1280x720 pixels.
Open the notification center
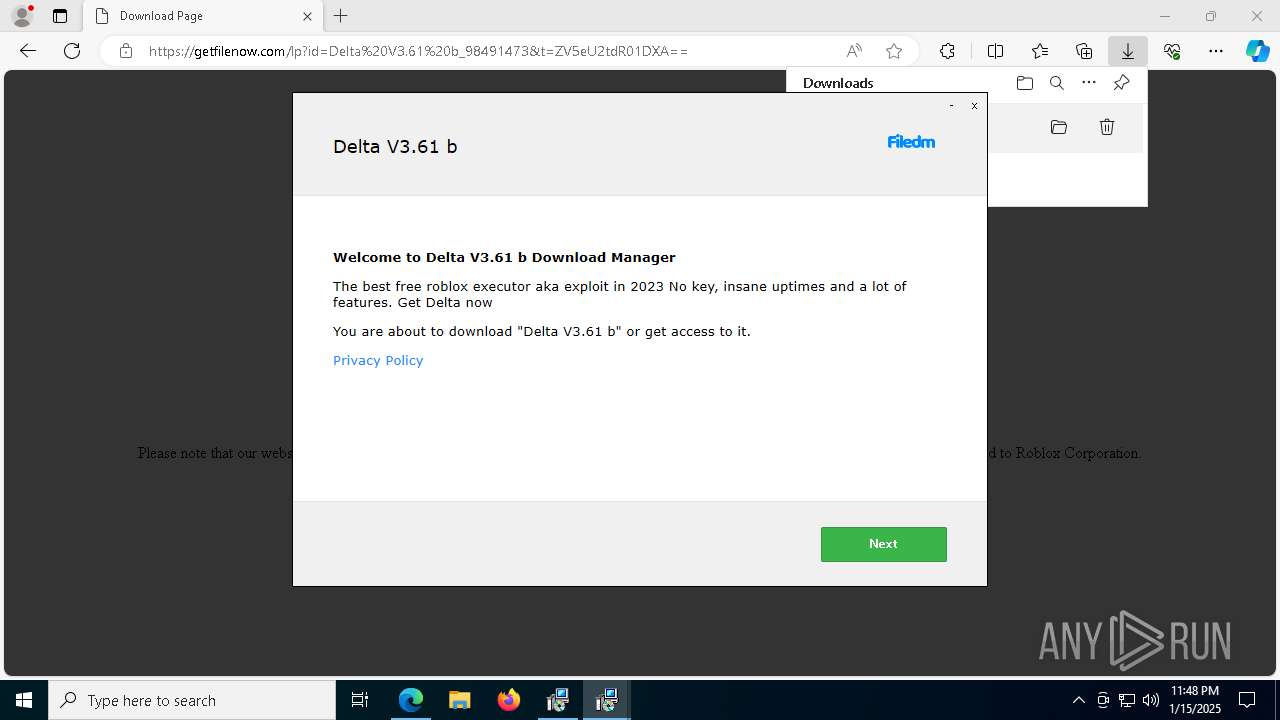coord(1248,700)
